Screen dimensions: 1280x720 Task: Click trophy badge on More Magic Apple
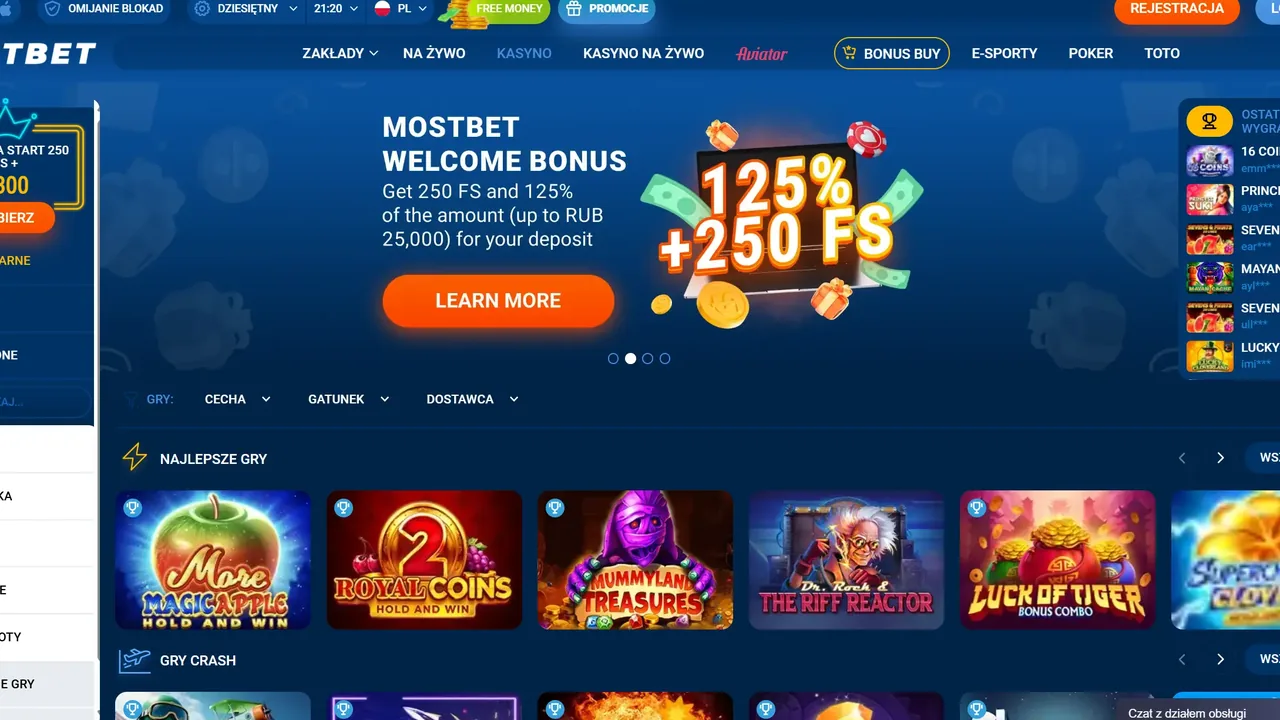coord(133,508)
